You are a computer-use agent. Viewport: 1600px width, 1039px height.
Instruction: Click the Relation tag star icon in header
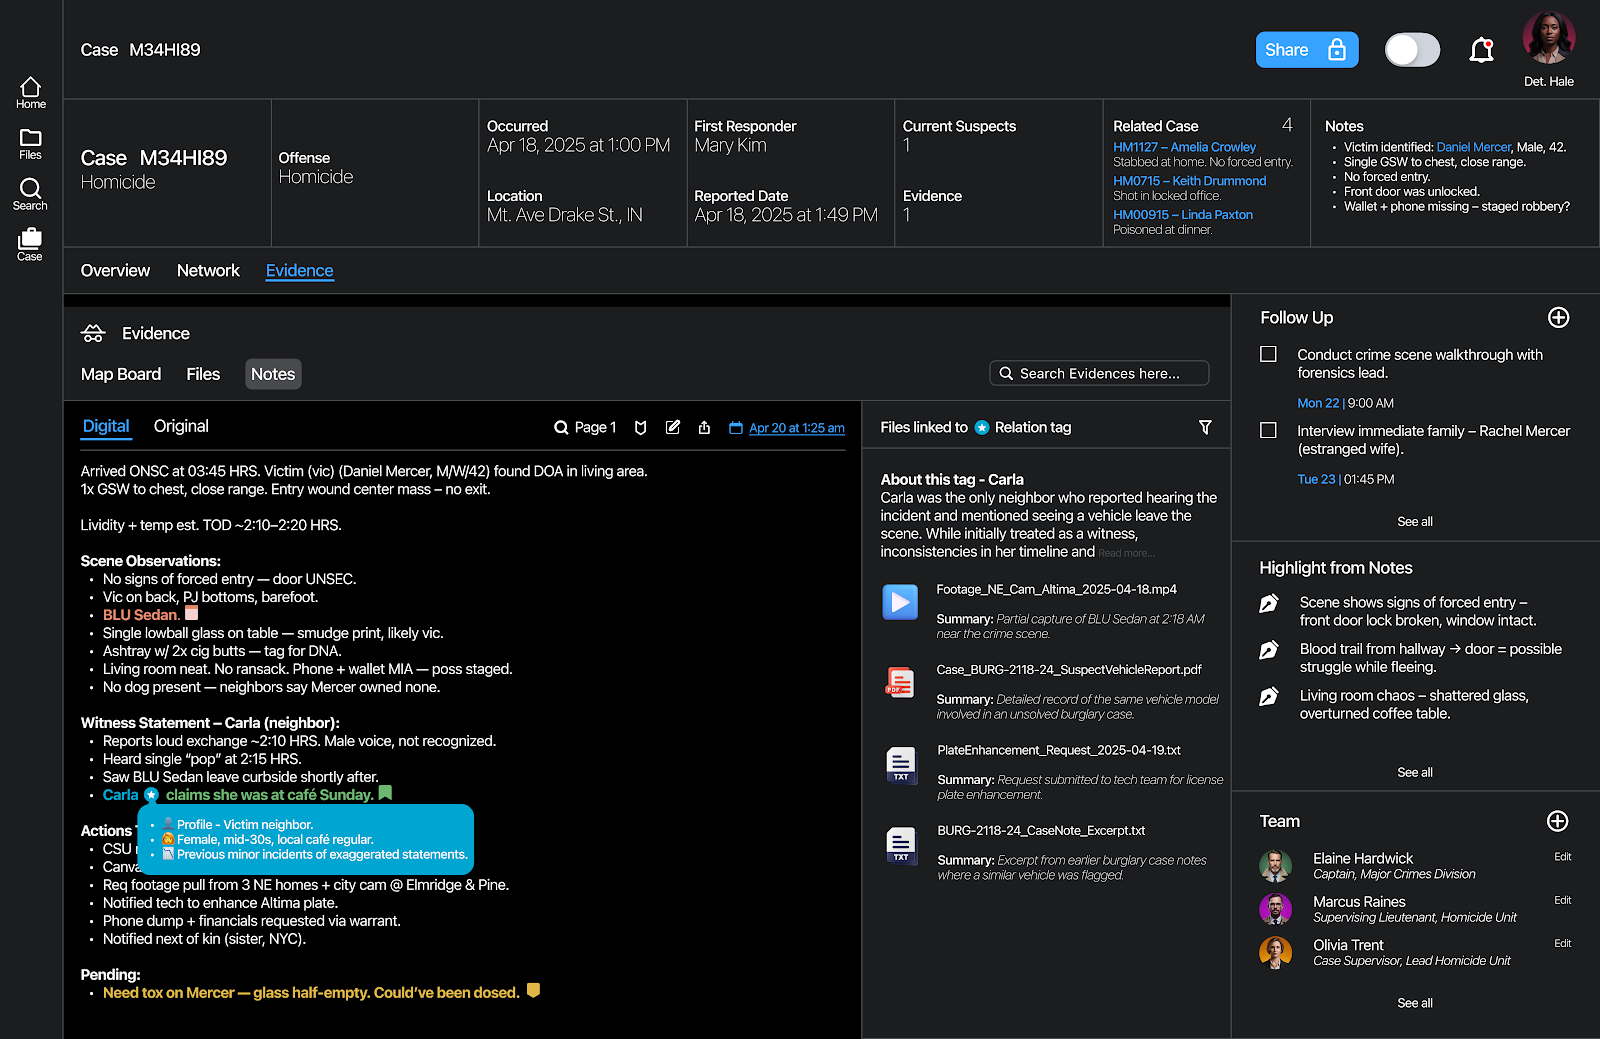[982, 428]
